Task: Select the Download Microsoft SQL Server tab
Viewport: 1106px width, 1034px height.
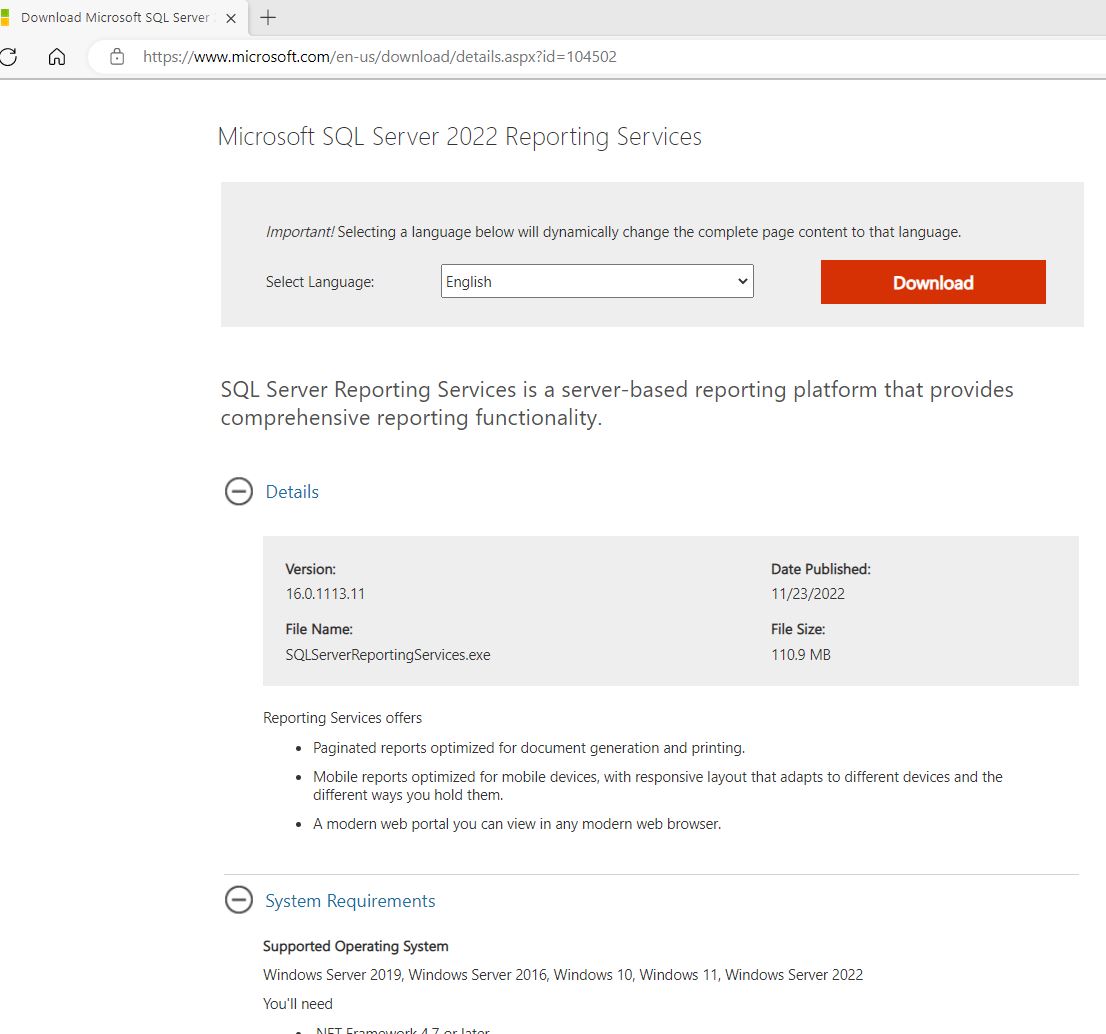Action: point(115,18)
